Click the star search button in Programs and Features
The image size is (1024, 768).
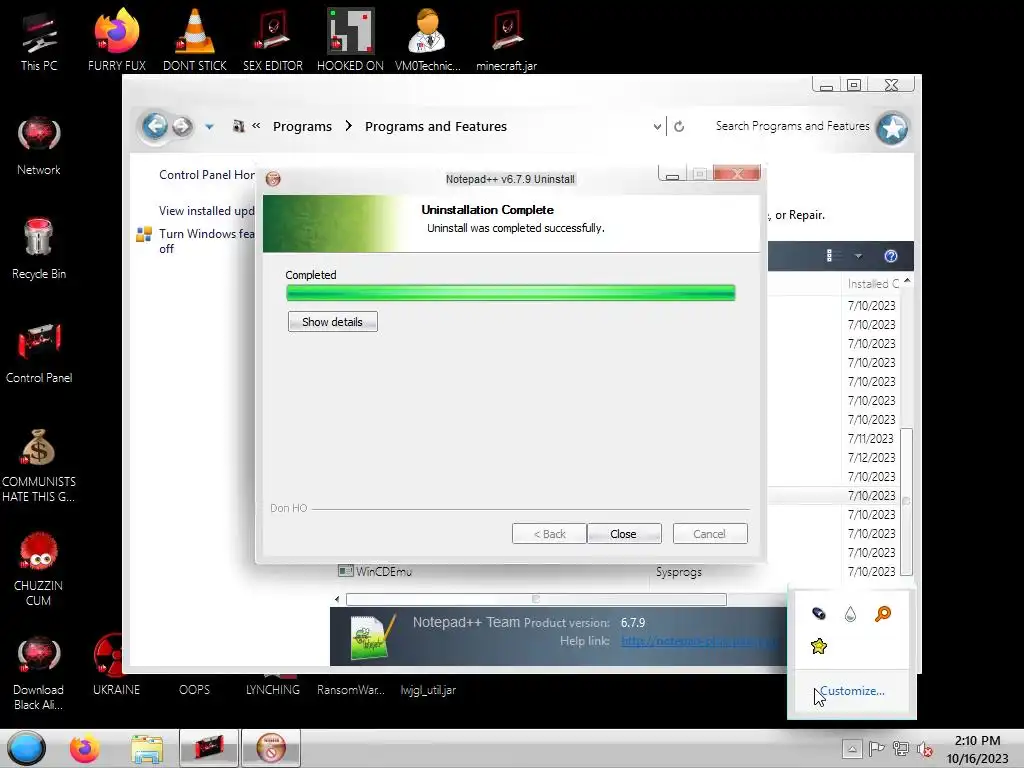(893, 127)
